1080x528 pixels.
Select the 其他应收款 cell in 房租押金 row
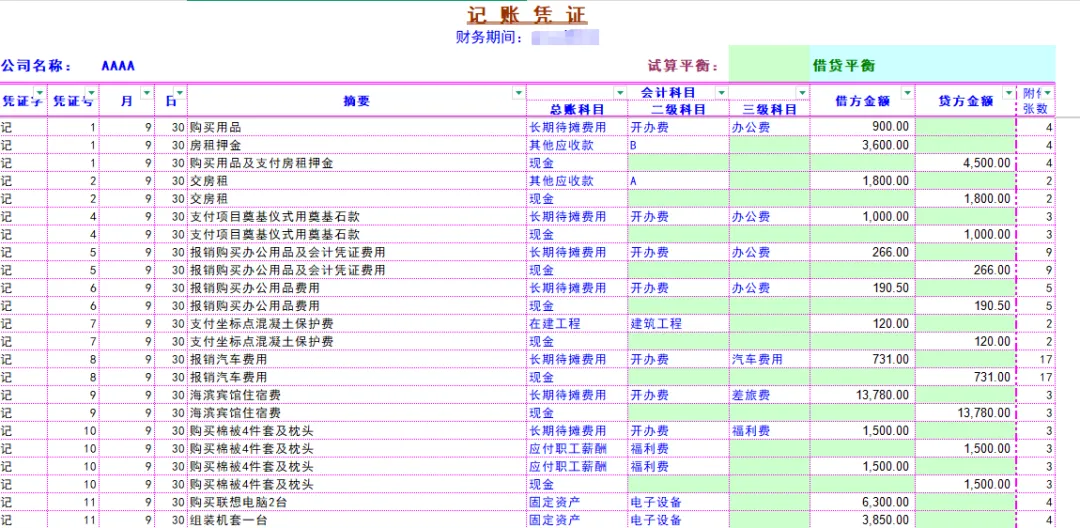pos(577,145)
